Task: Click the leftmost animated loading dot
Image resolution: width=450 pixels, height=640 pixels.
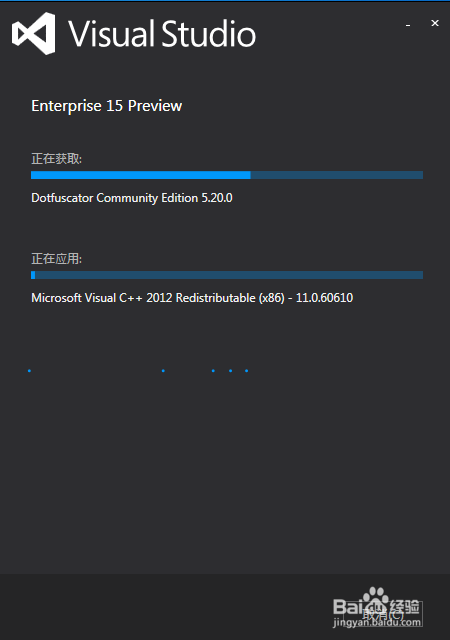Action: [29, 371]
